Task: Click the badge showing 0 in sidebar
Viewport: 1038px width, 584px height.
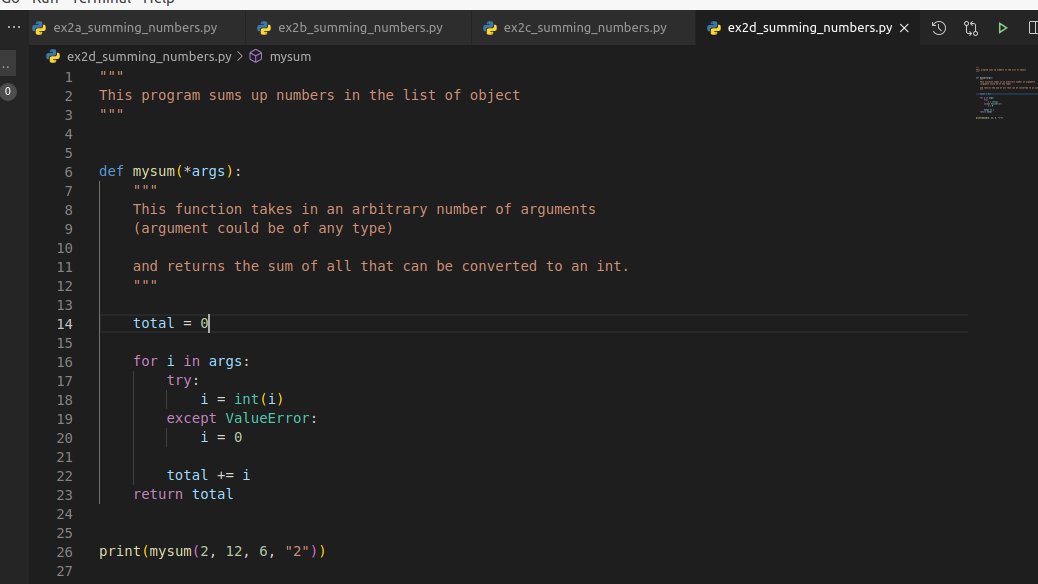Action: click(8, 91)
